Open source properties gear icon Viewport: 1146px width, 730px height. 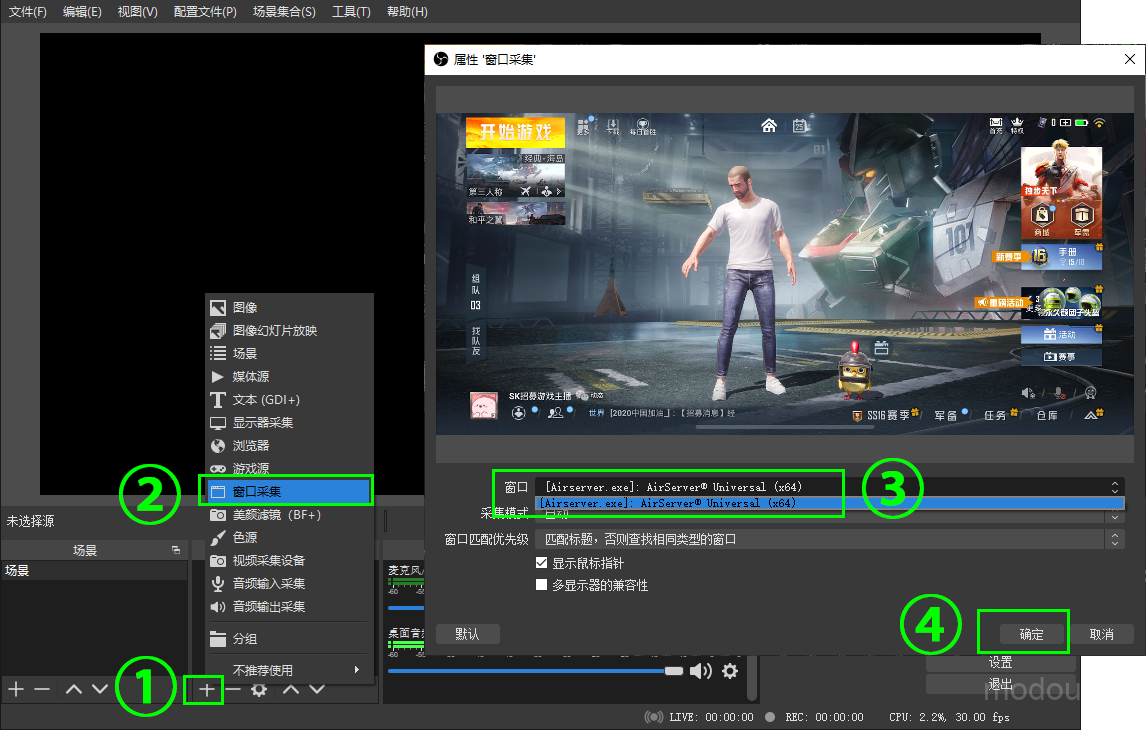(x=259, y=689)
